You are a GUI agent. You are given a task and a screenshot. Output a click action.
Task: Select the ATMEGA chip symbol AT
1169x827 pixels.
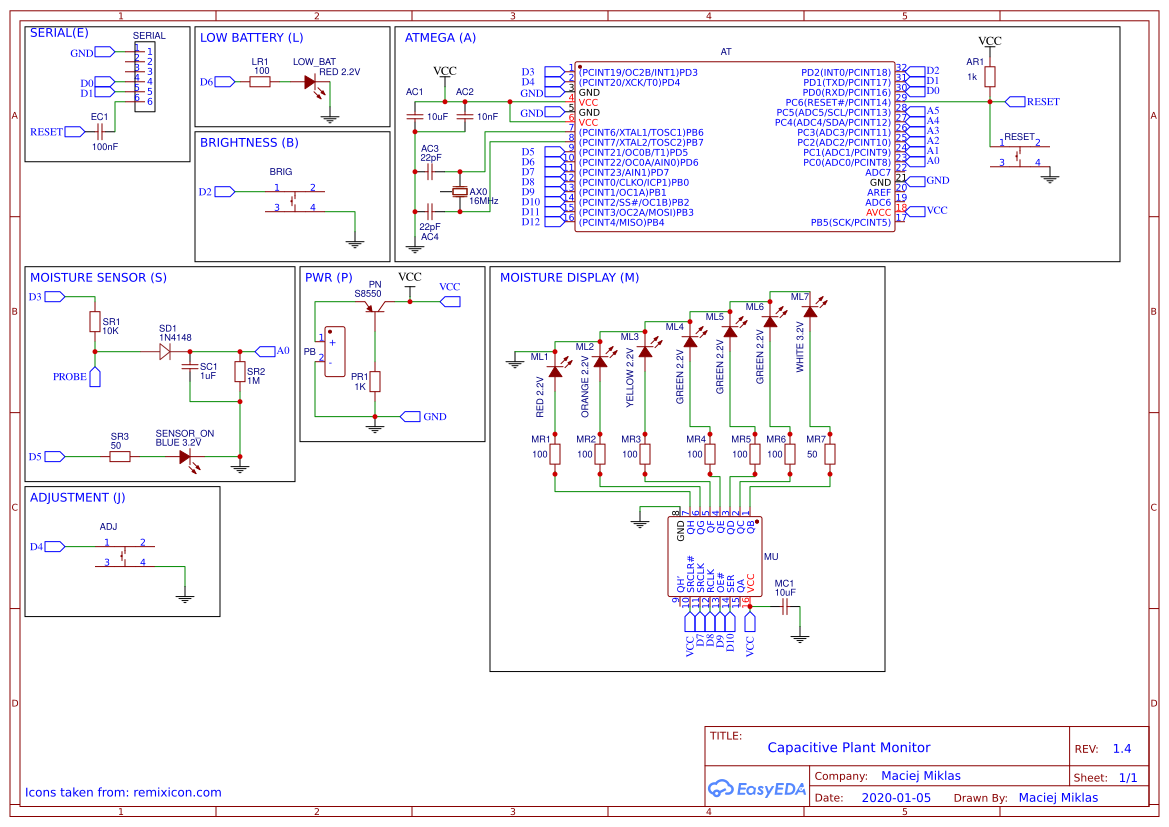735,145
